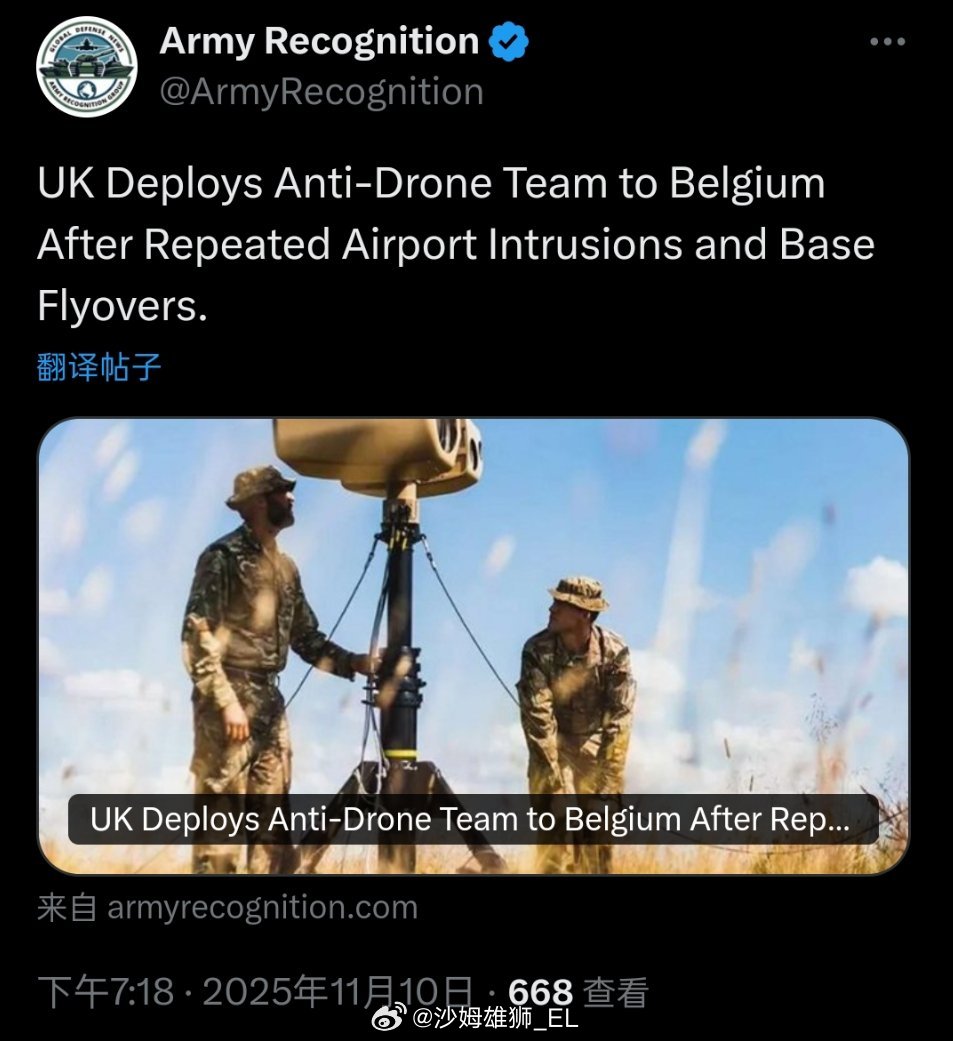Click the Weibo logo watermark icon
The width and height of the screenshot is (953, 1041).
388,1016
